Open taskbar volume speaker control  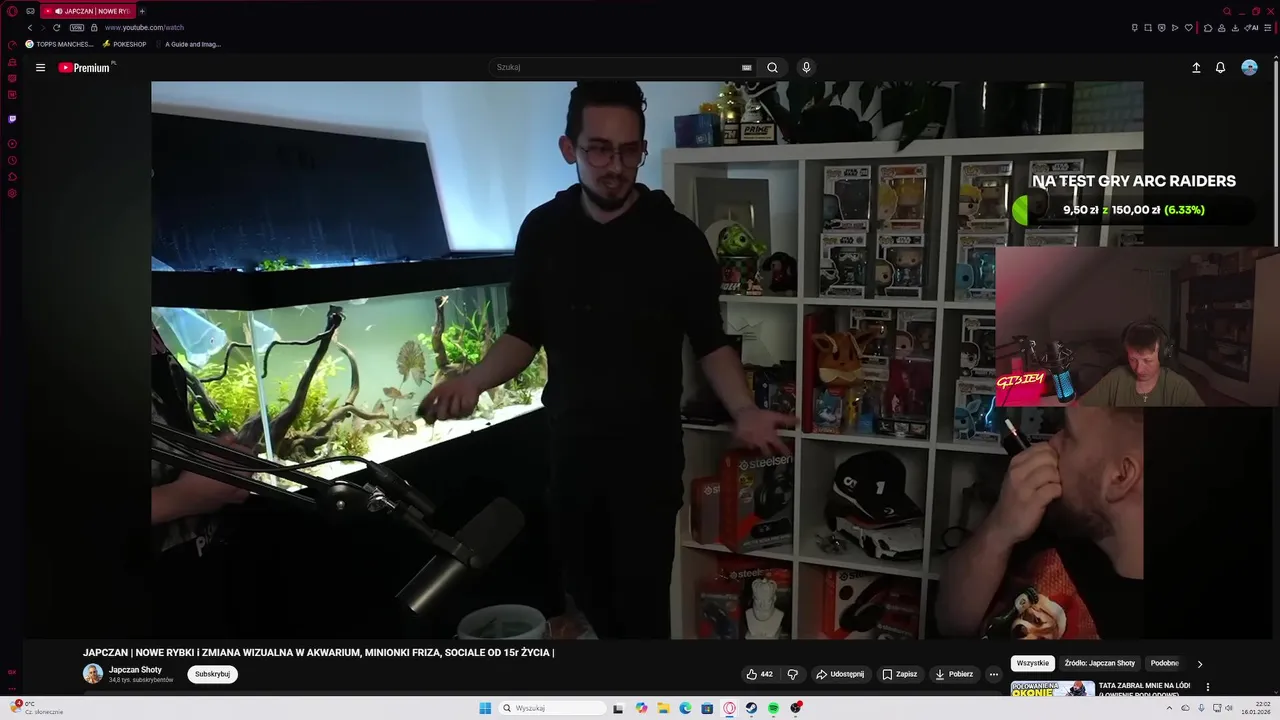1229,708
